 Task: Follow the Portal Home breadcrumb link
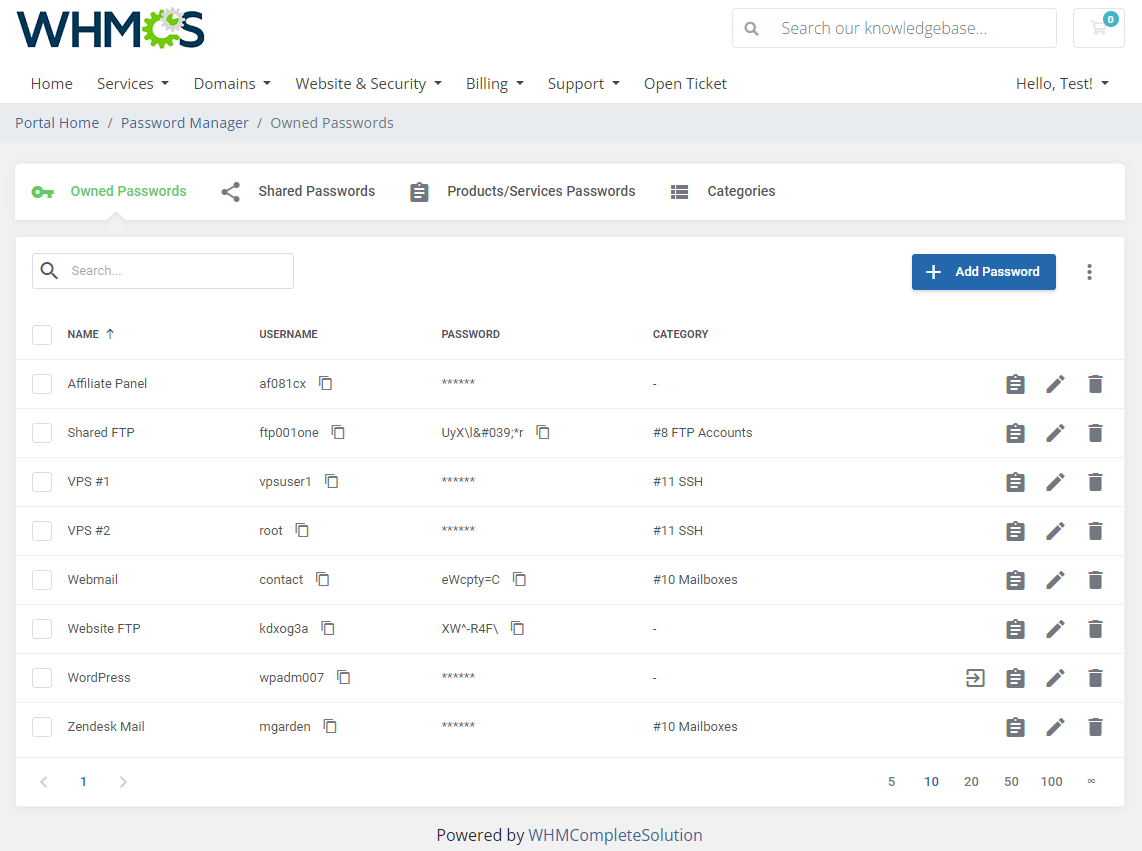[x=57, y=123]
